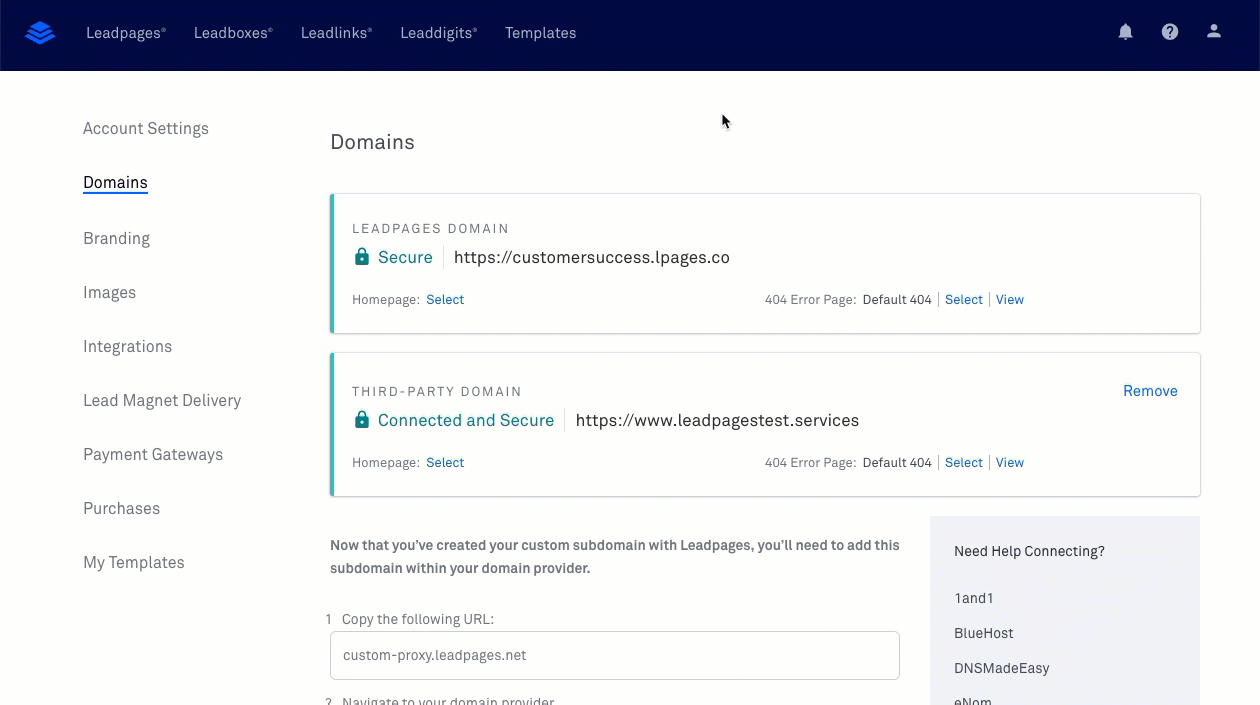Click the Leadpages logo icon

coord(40,33)
